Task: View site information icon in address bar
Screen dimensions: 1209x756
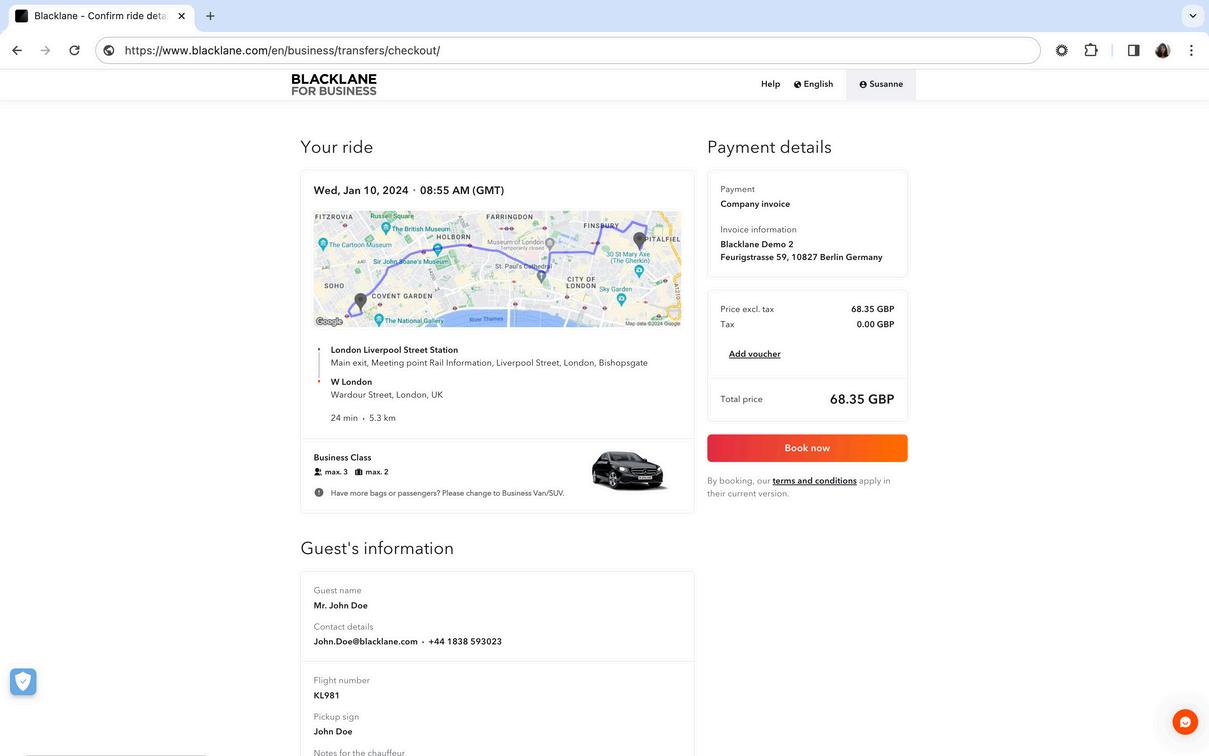Action: 109,50
